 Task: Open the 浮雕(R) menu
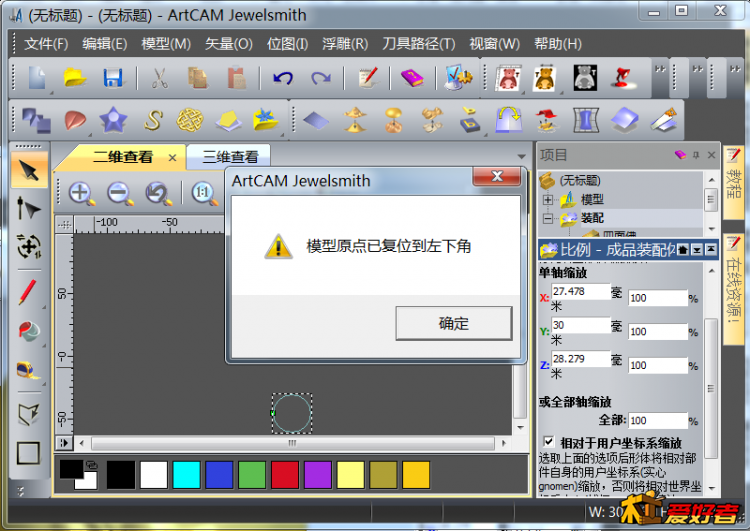345,44
